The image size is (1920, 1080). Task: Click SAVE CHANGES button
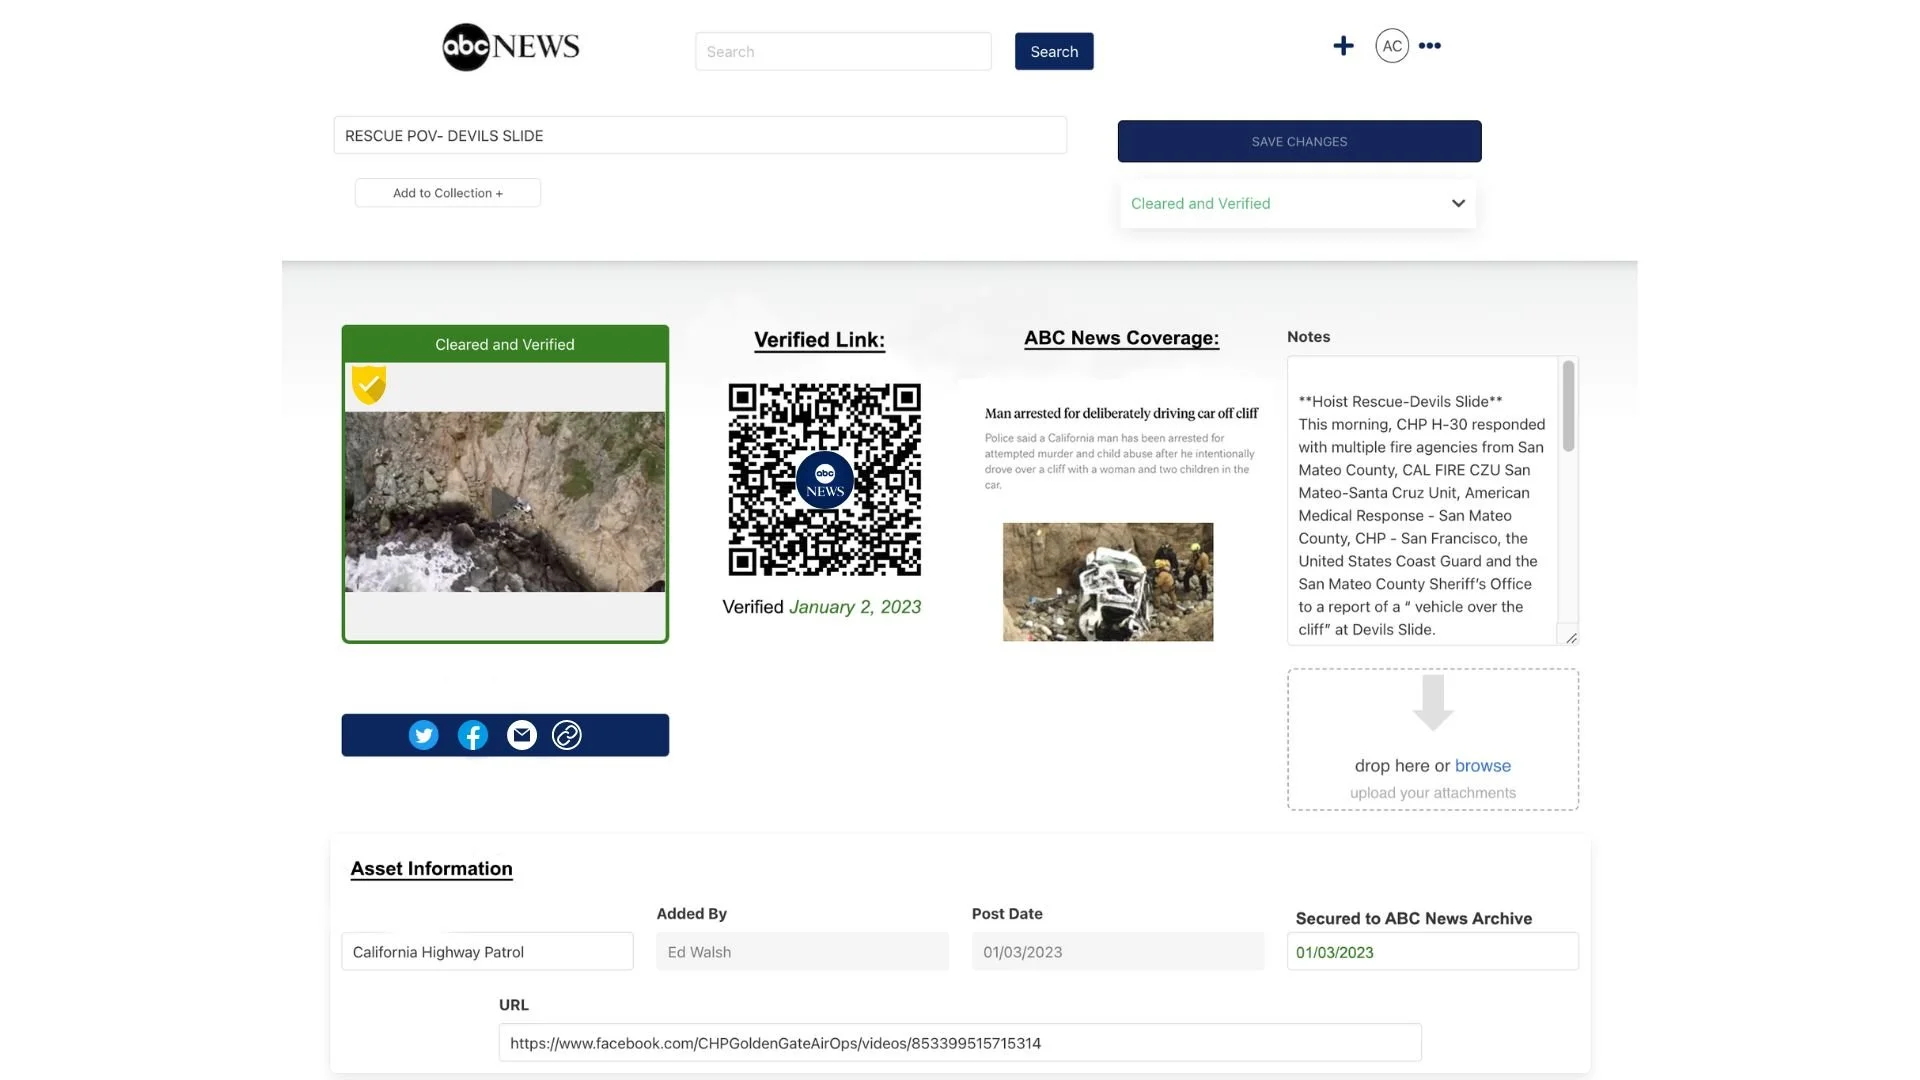click(x=1299, y=142)
